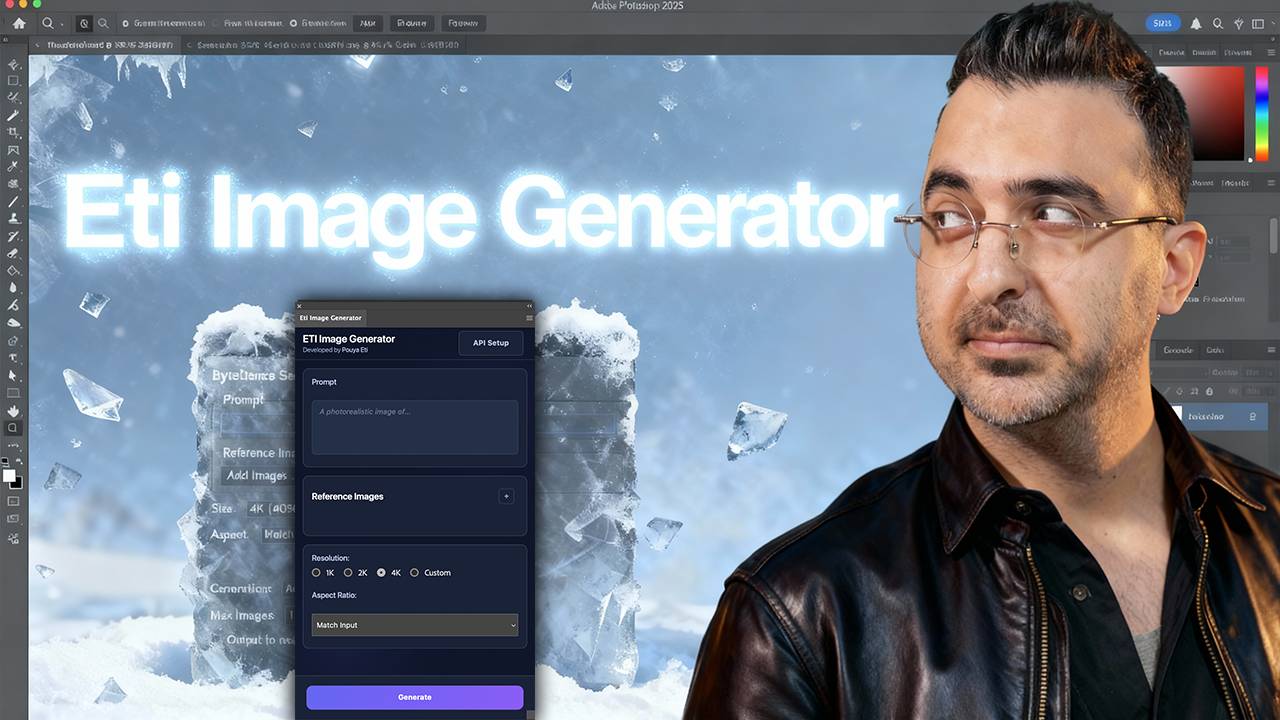Open the Edit Toolbar three-dots menu

[x=14, y=445]
